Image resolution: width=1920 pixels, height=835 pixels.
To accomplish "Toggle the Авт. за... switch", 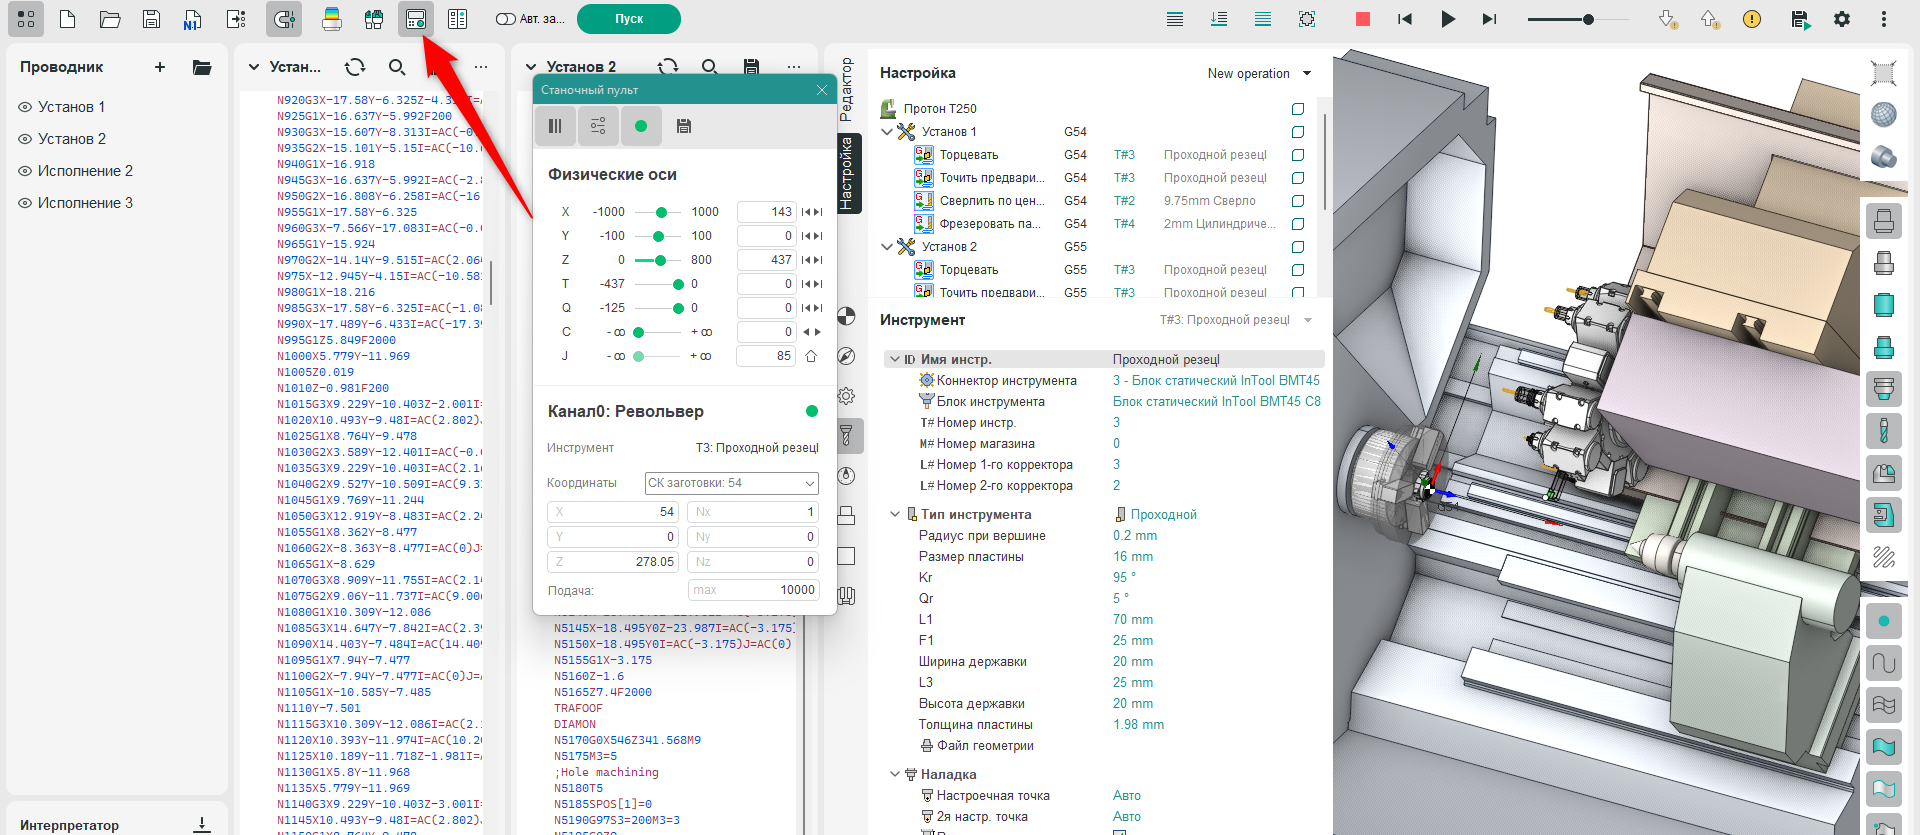I will coord(506,19).
